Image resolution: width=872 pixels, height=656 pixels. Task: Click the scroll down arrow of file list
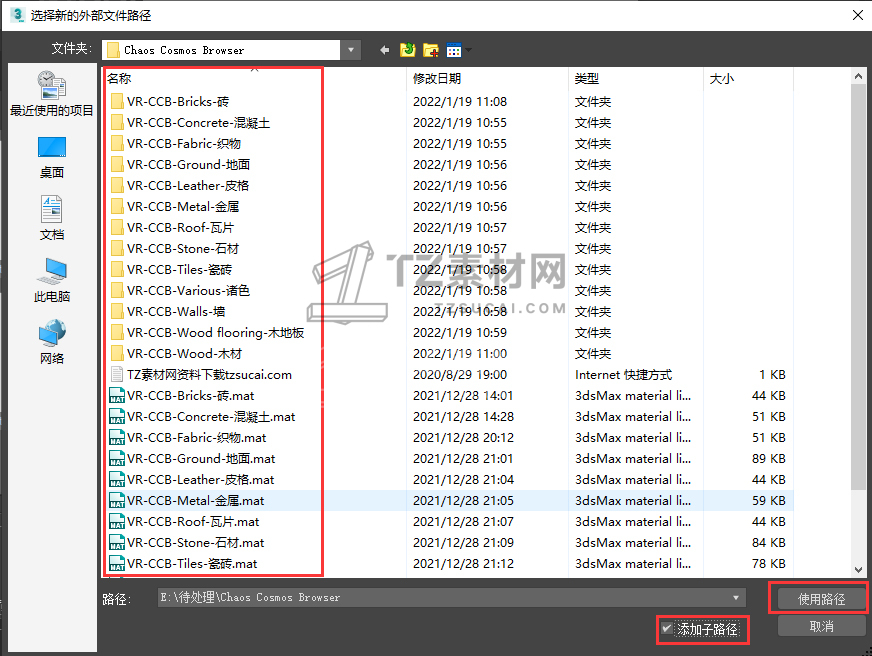pyautogui.click(x=858, y=569)
